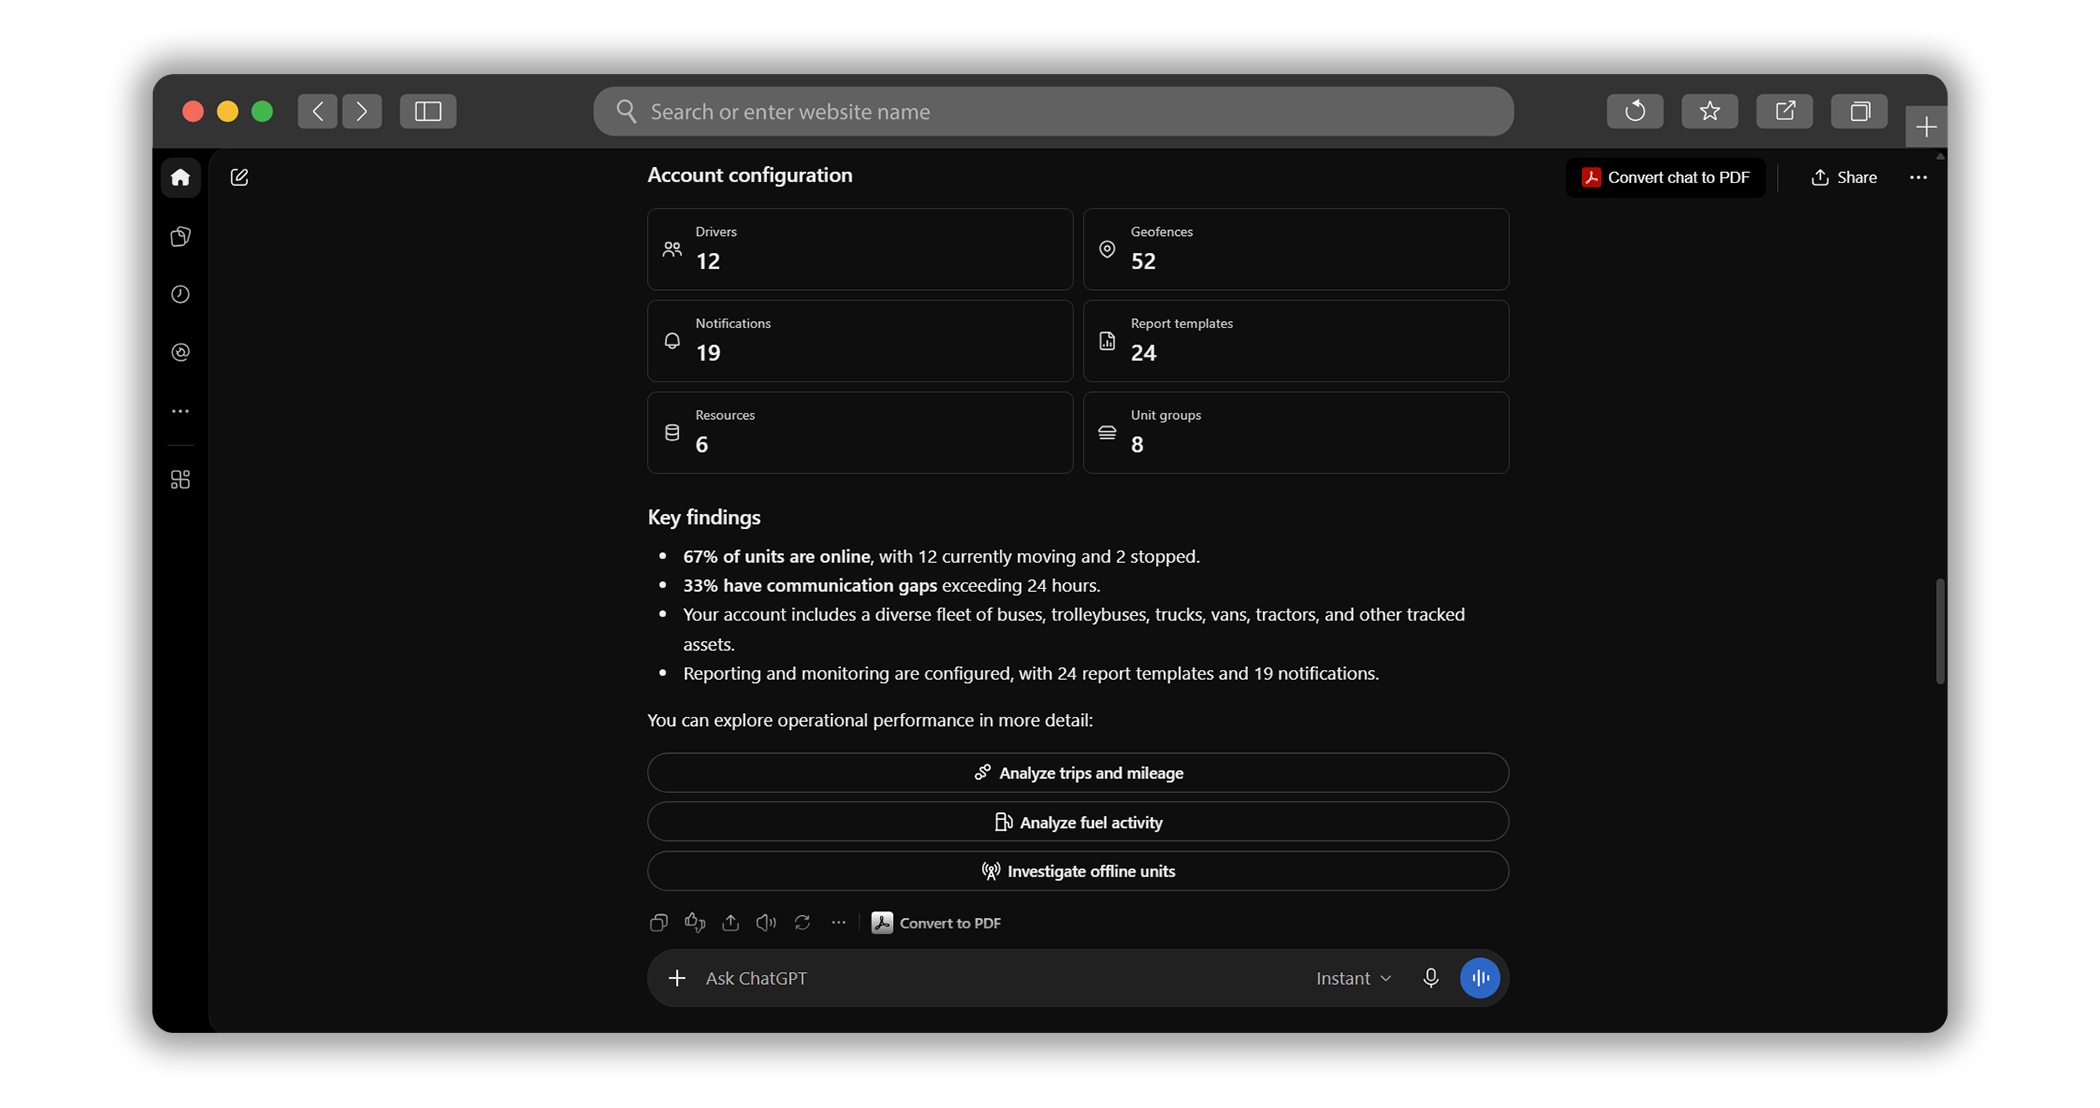Screen dimensions: 2100x1108
Task: Select the Geofences 52 card
Action: click(1296, 249)
